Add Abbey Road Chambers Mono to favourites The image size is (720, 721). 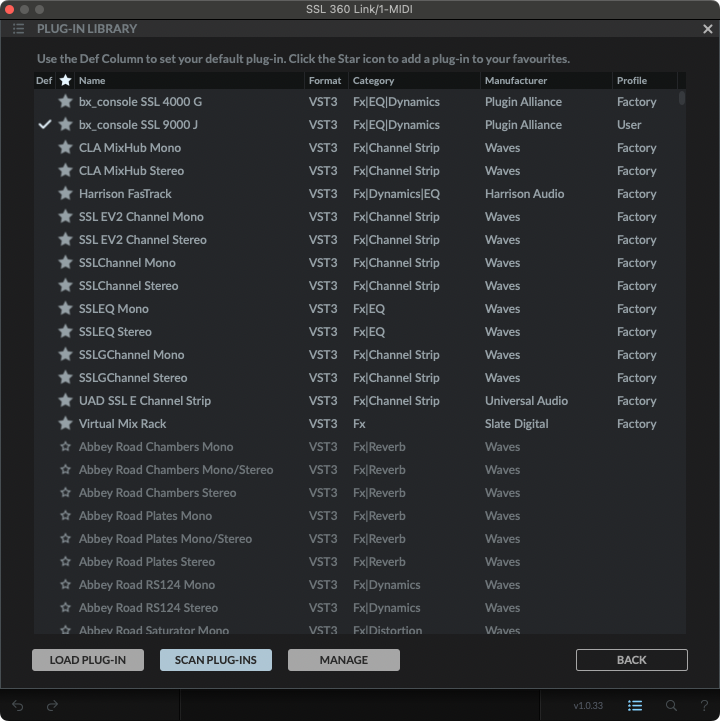click(x=65, y=447)
